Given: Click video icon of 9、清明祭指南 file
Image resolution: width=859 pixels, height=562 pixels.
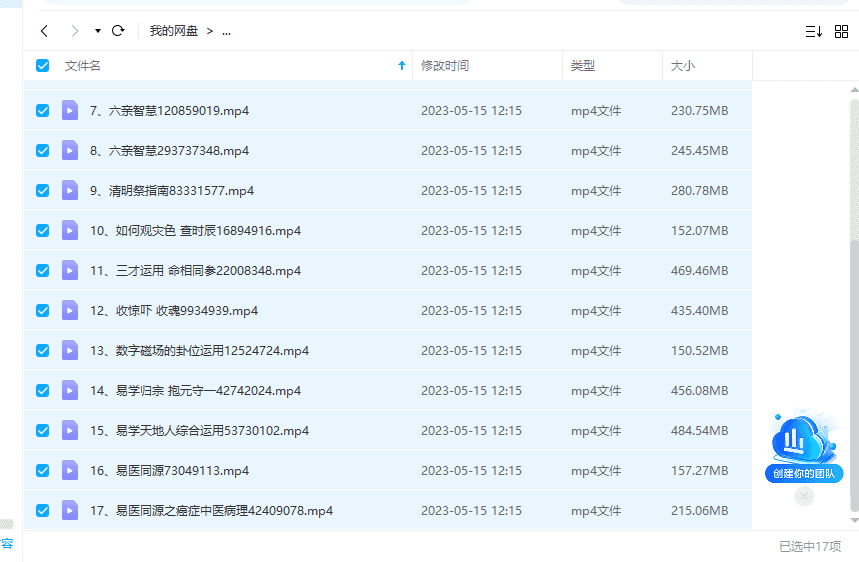Looking at the screenshot, I should click(x=70, y=190).
